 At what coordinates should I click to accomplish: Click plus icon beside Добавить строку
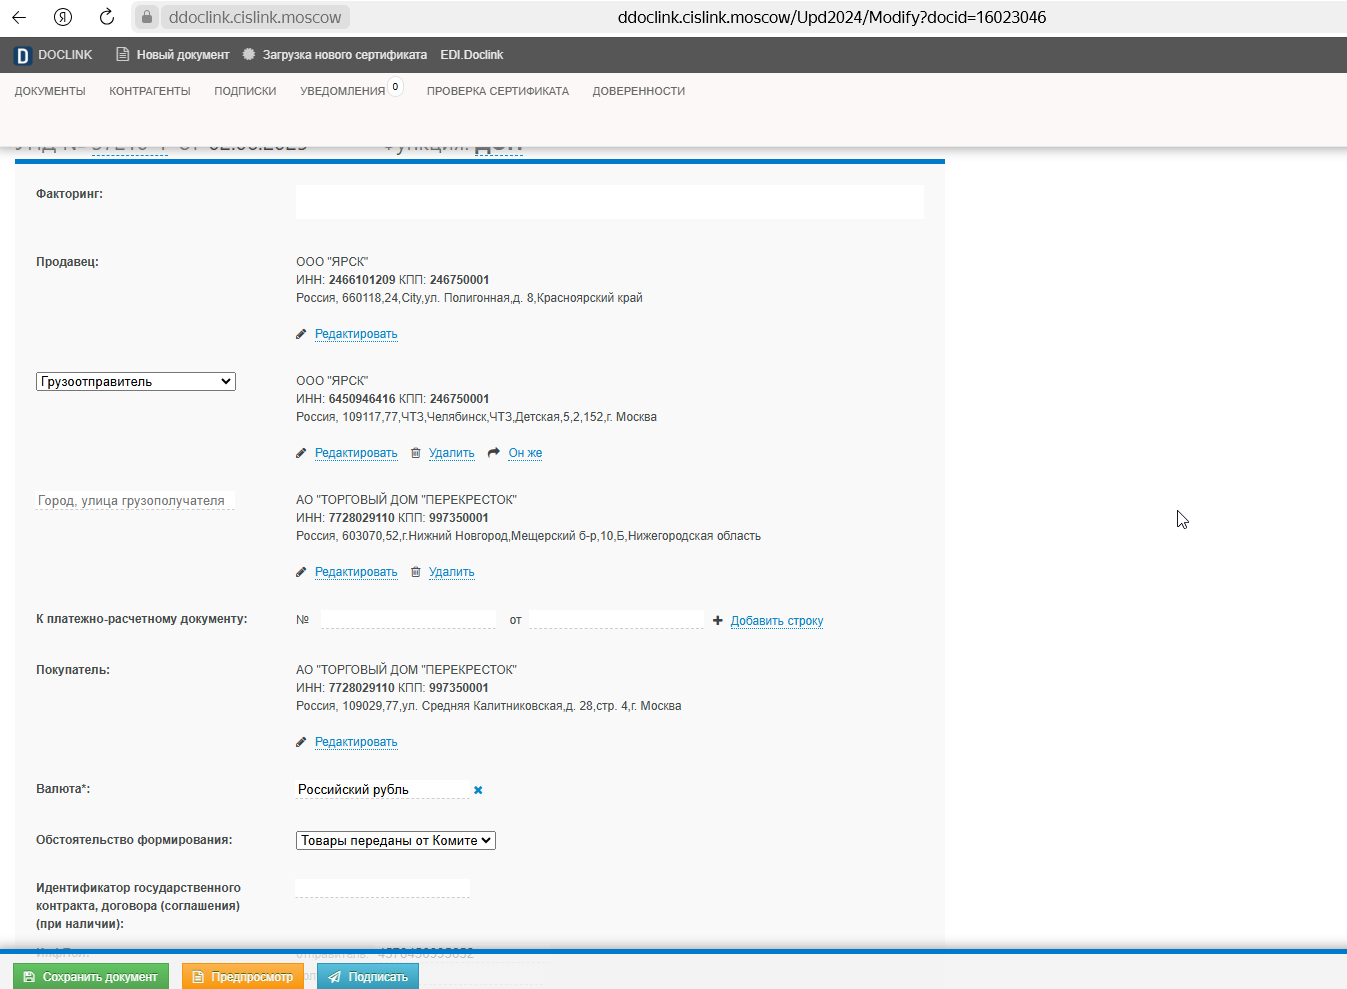coord(717,621)
